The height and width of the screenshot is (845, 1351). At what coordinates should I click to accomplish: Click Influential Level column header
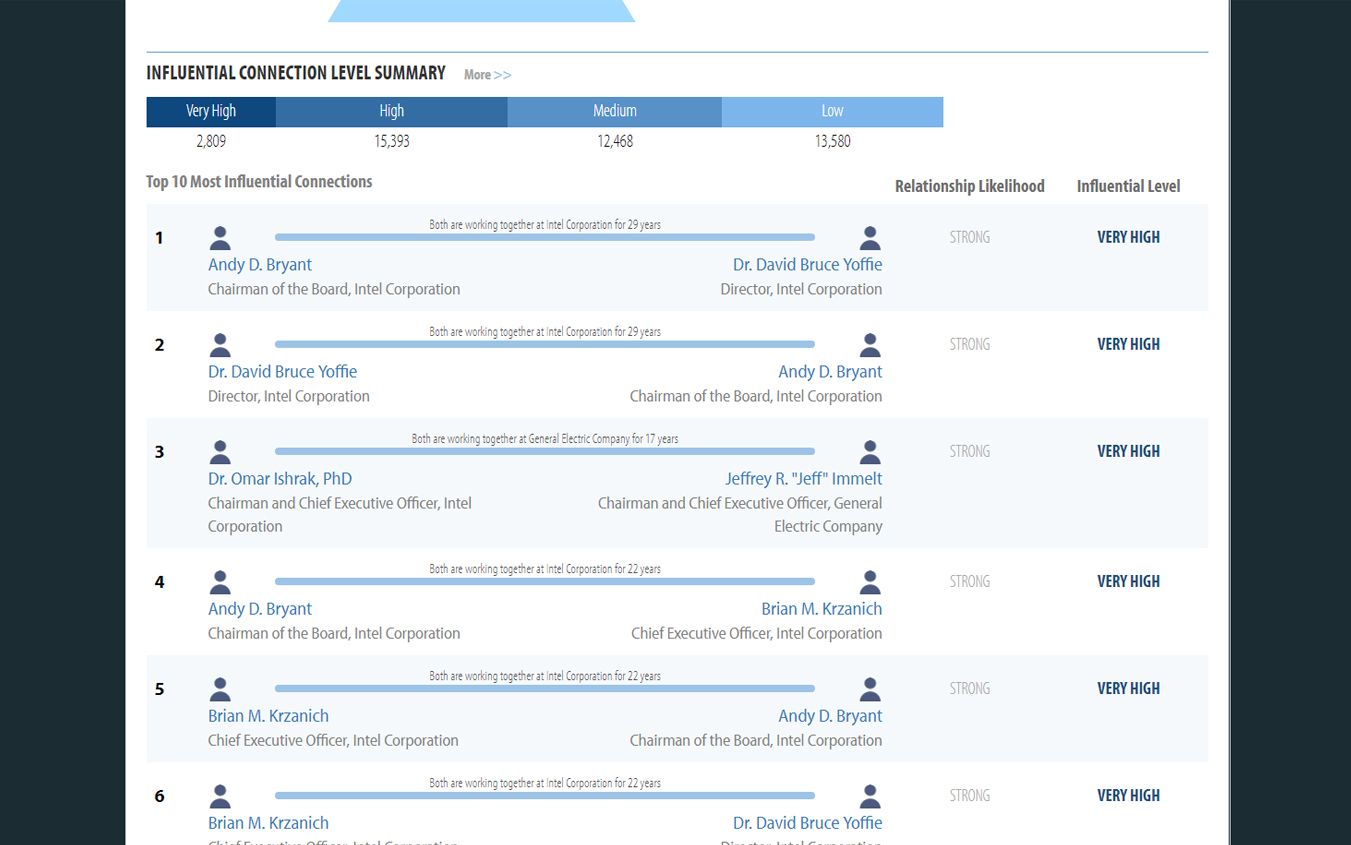(1128, 186)
